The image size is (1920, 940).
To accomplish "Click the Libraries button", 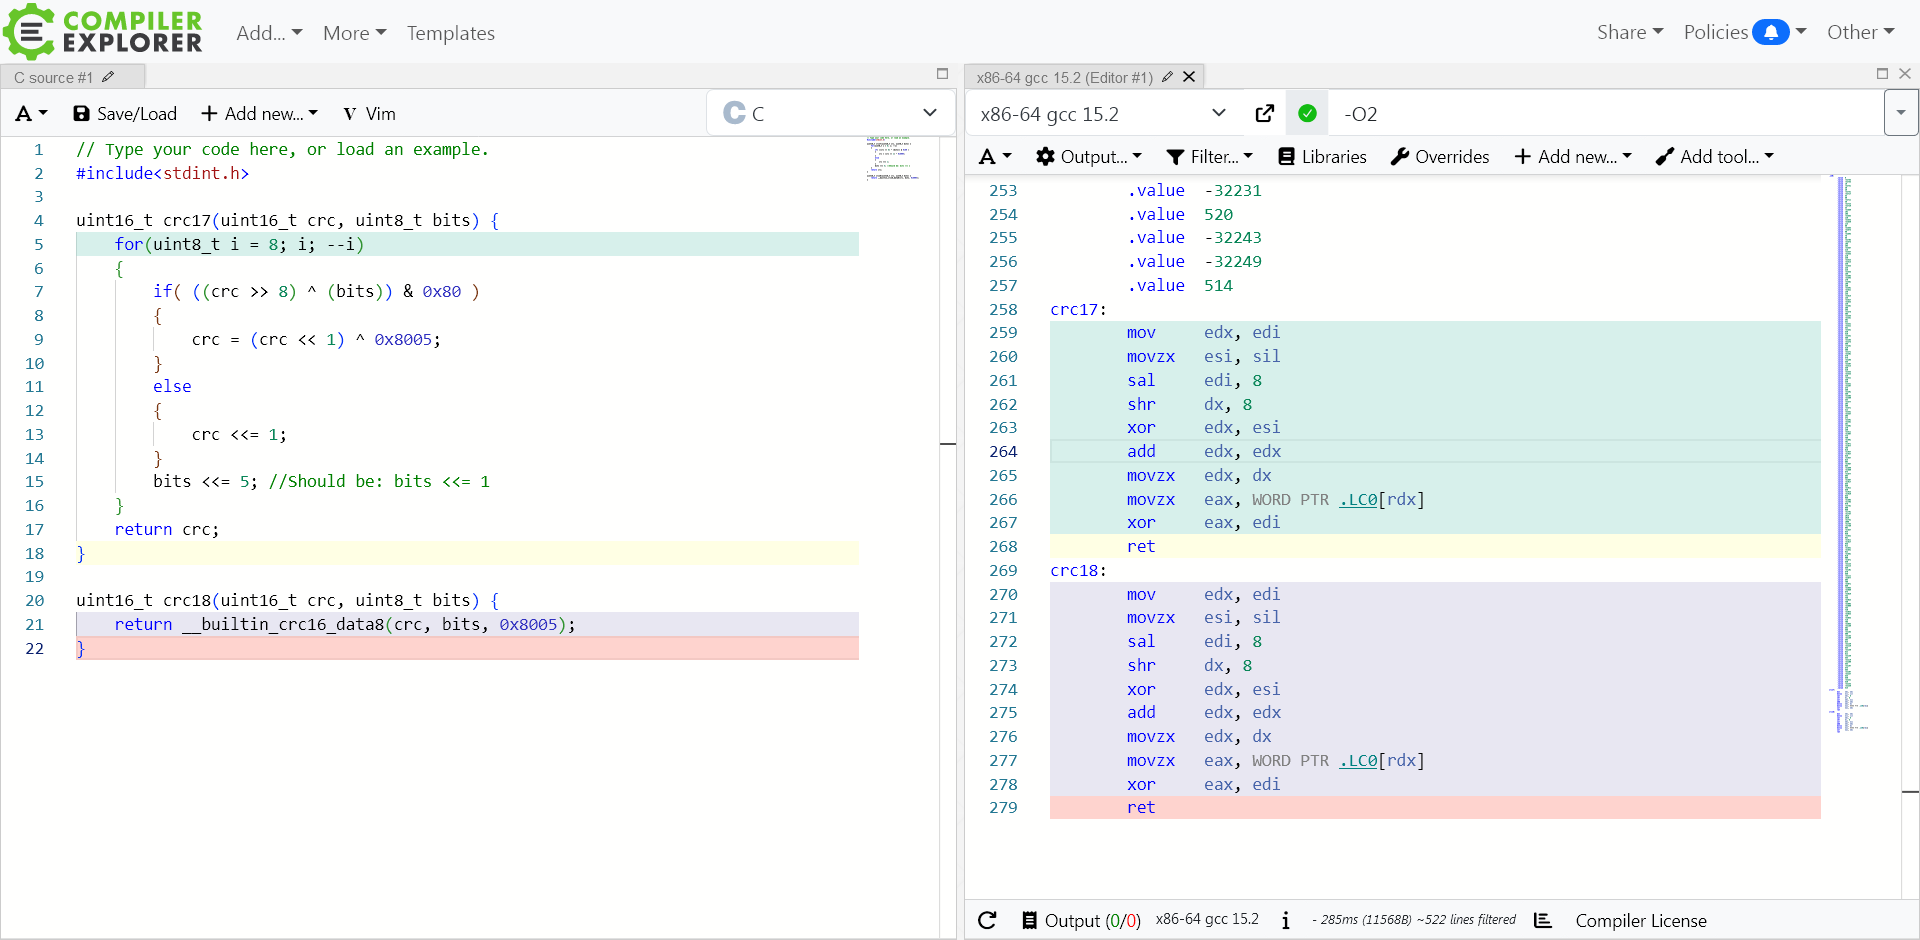I will [x=1322, y=157].
